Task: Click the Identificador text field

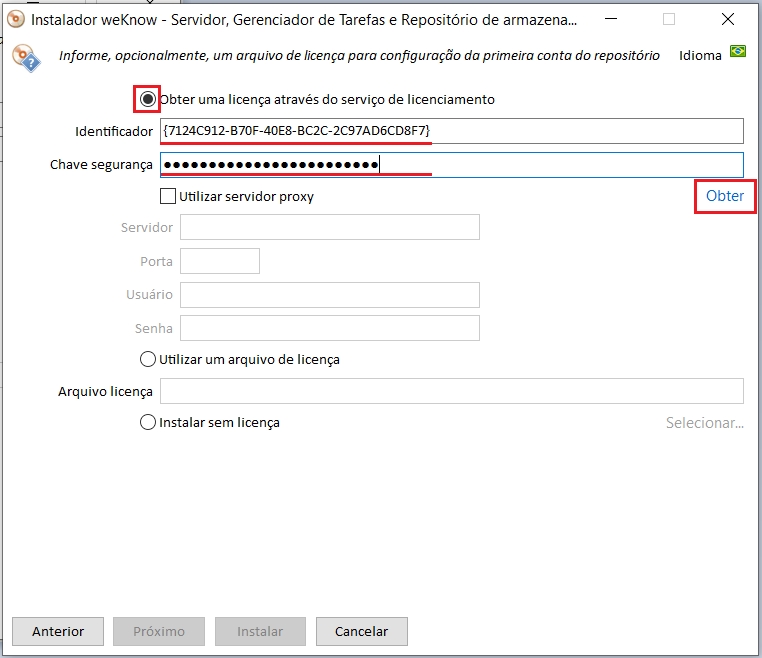Action: pyautogui.click(x=451, y=131)
